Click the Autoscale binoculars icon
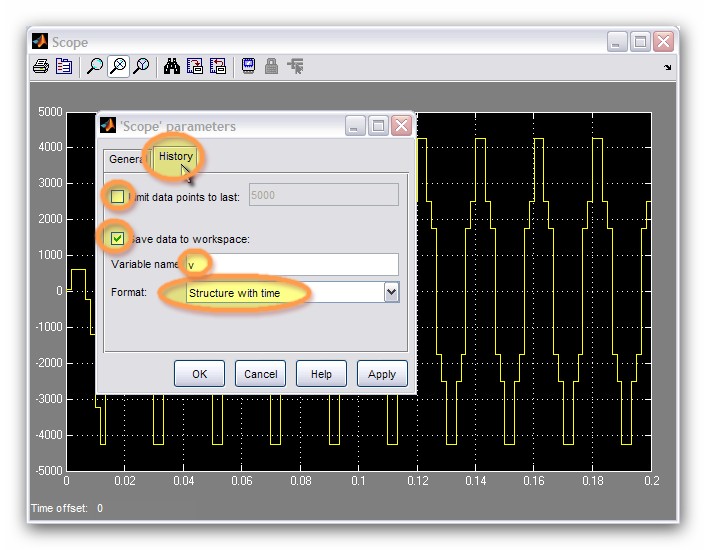706x550 pixels. coord(172,67)
